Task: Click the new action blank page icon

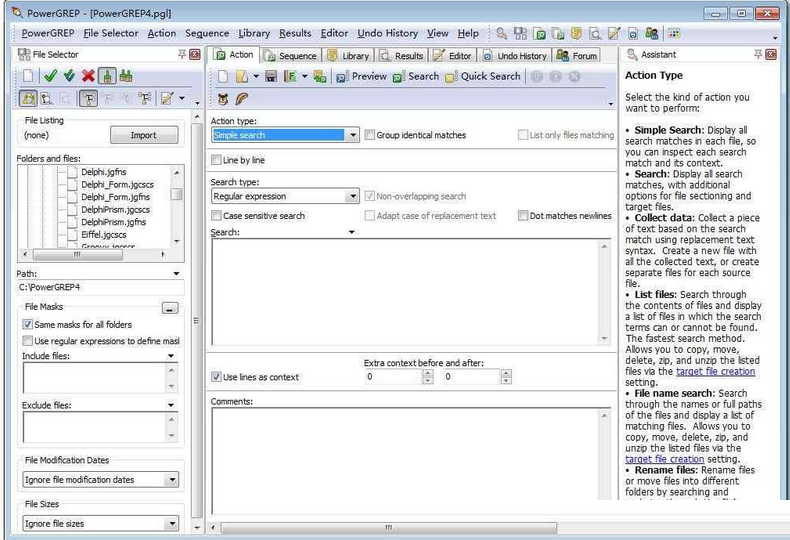Action: click(x=223, y=76)
